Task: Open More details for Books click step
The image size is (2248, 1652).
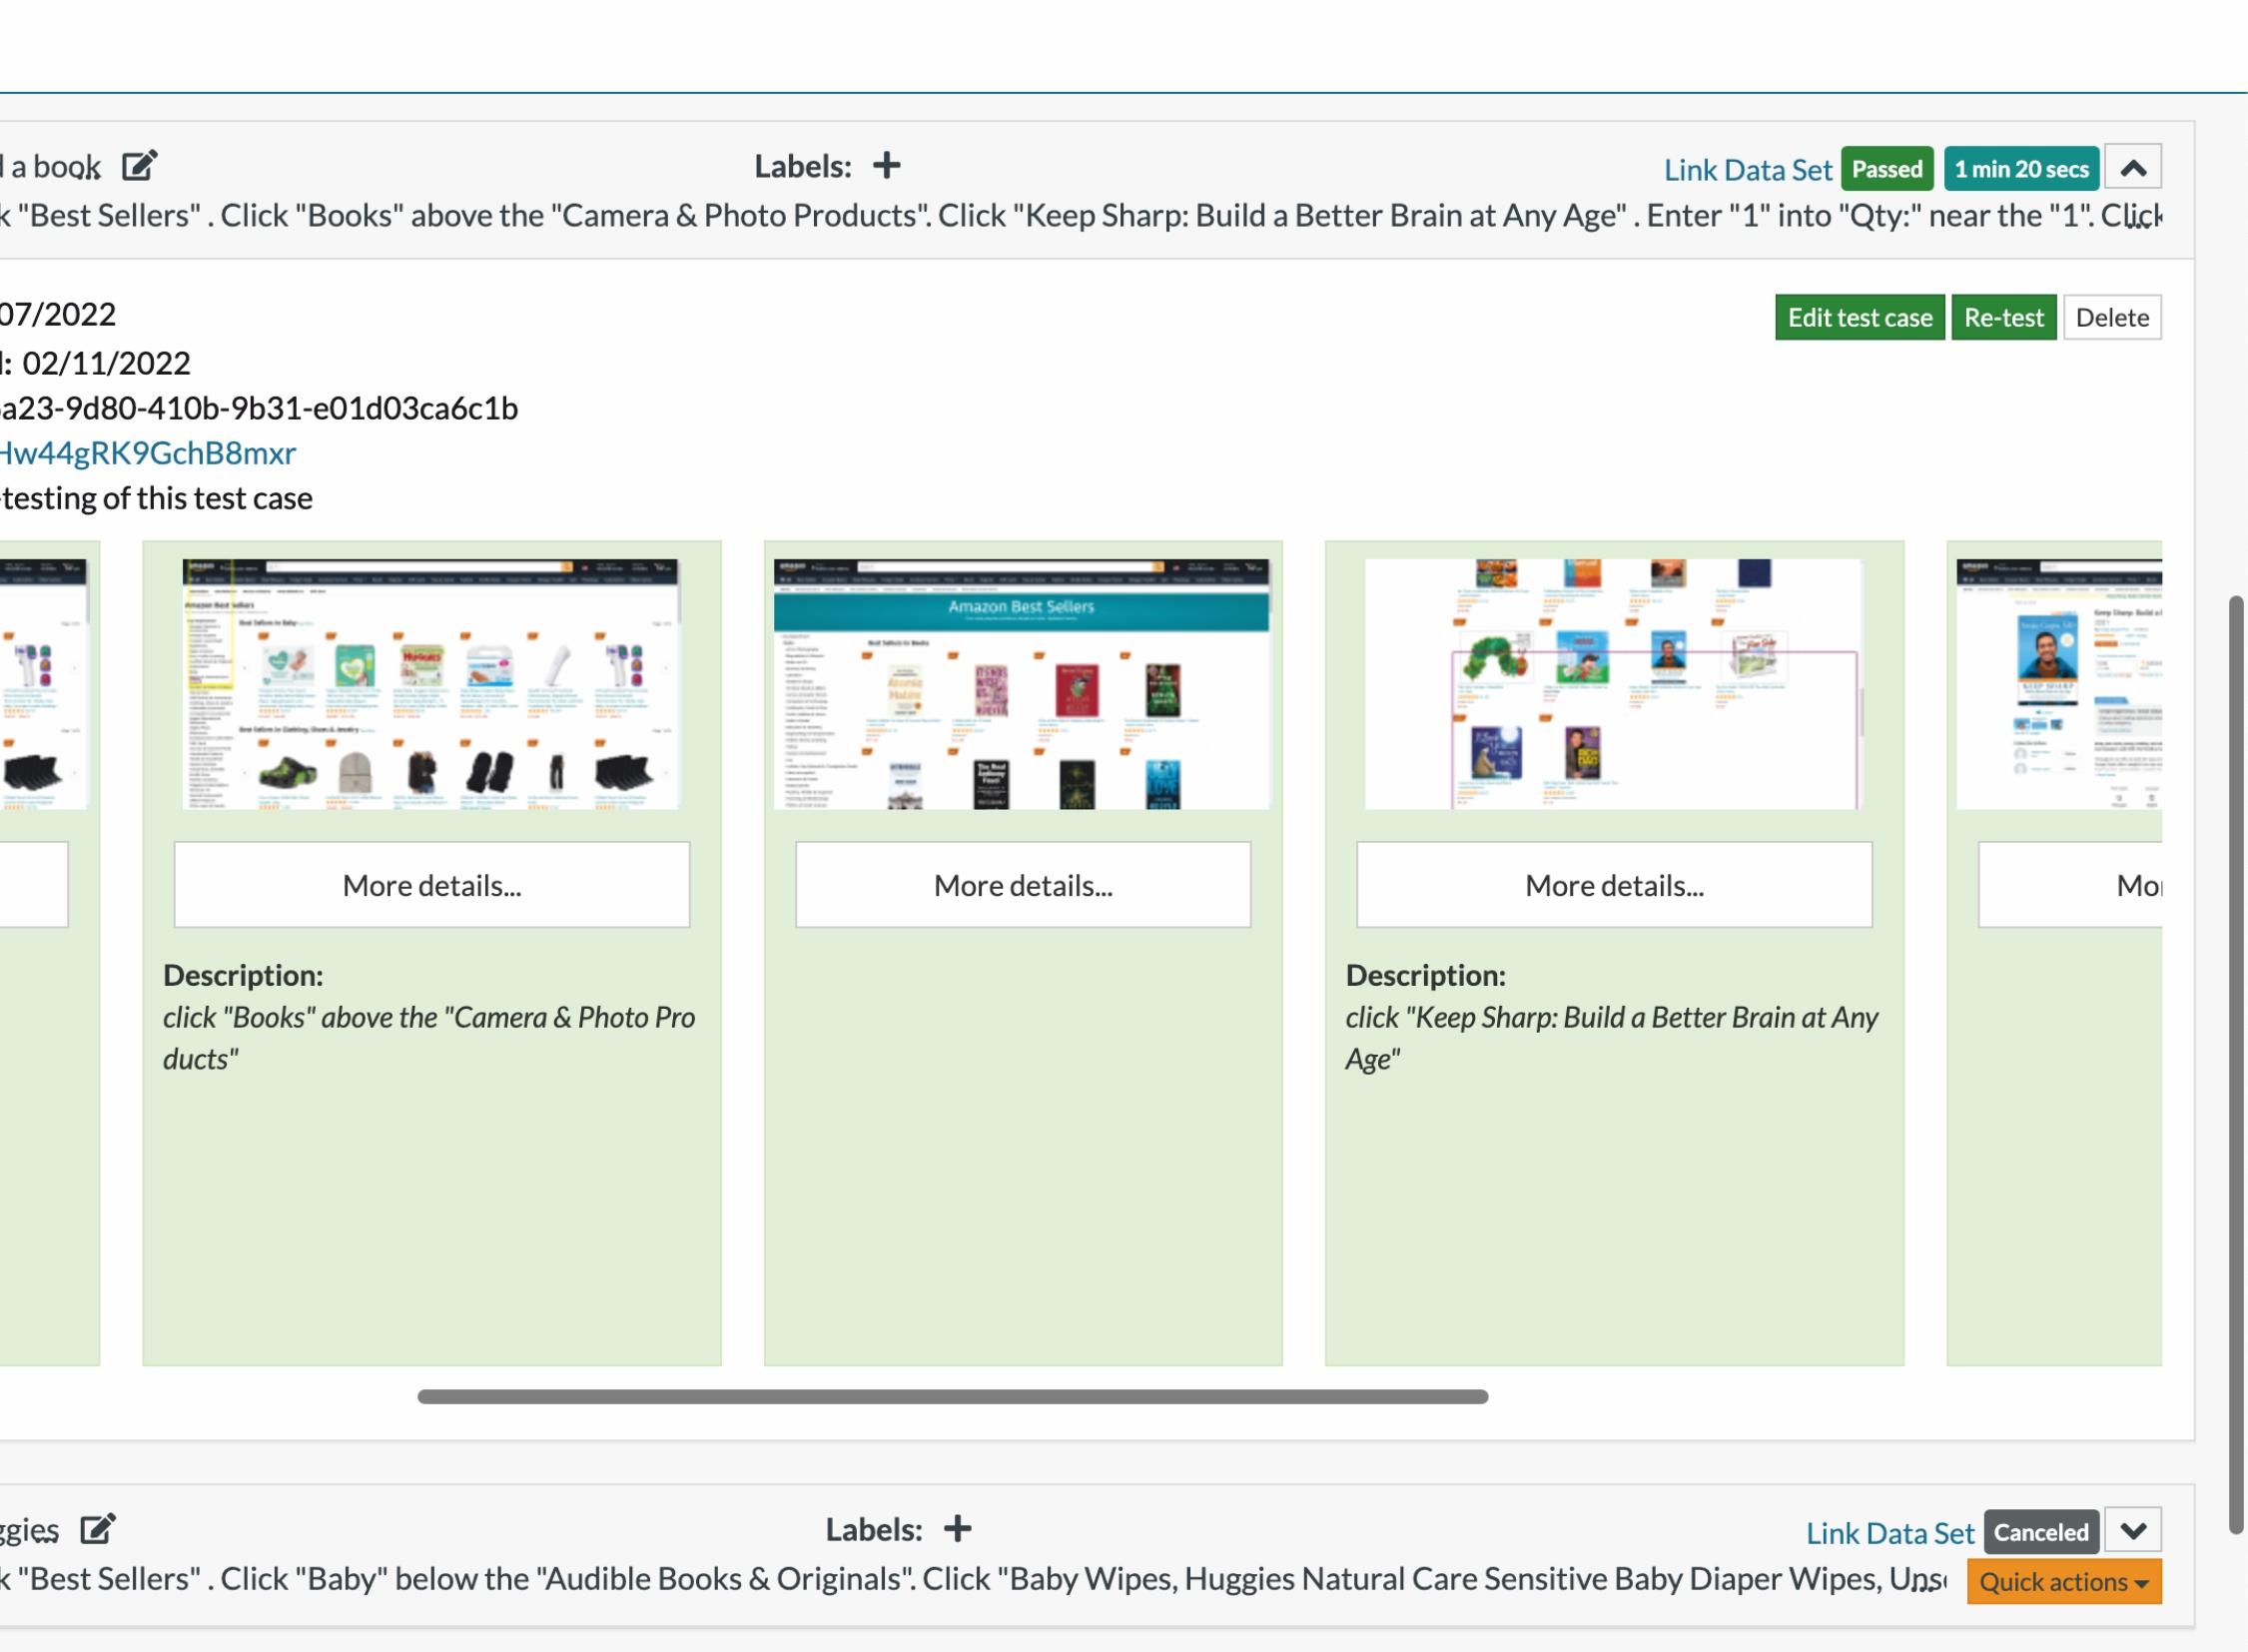Action: [x=431, y=885]
